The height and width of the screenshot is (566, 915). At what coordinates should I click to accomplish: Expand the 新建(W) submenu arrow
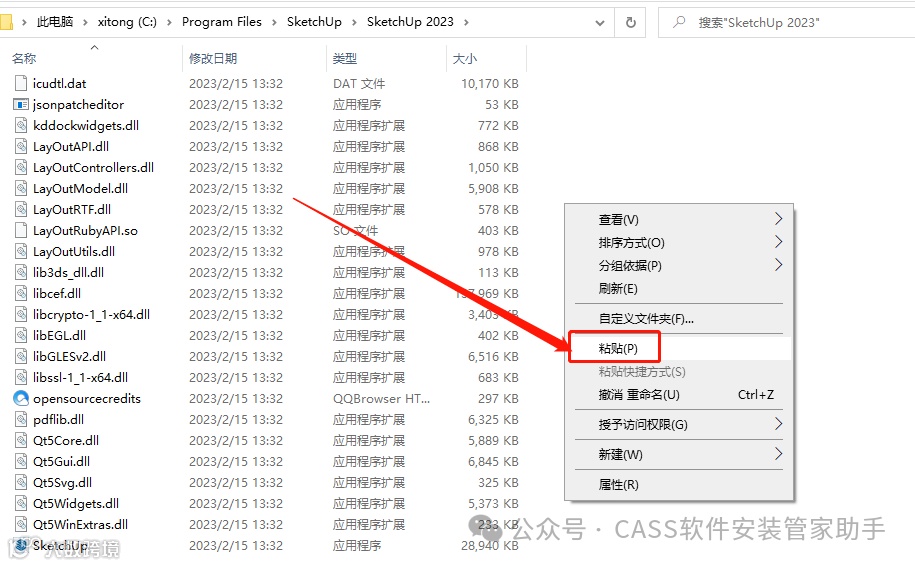[778, 453]
